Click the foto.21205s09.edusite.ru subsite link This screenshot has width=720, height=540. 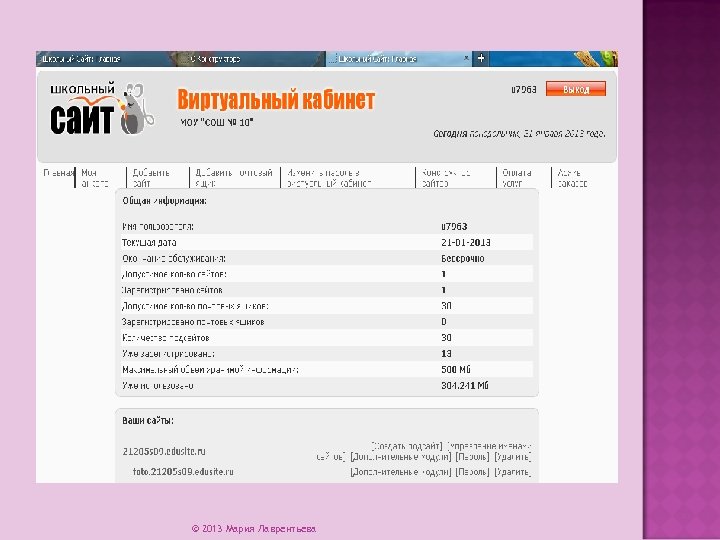click(183, 472)
